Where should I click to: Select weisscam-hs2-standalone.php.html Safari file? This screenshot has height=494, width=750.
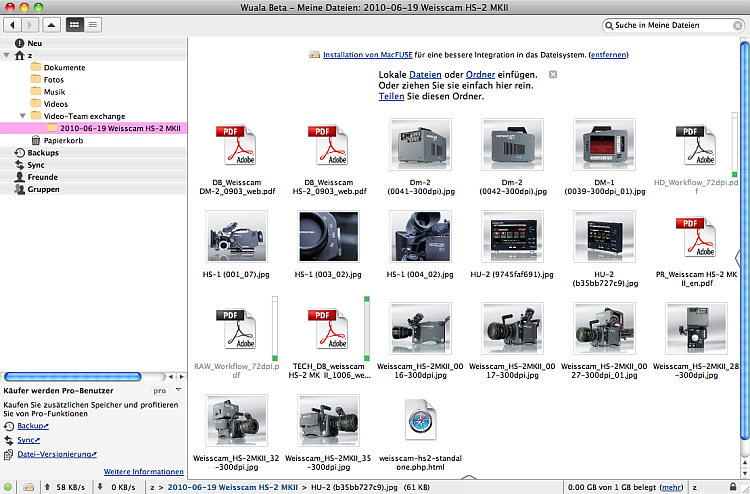[420, 420]
